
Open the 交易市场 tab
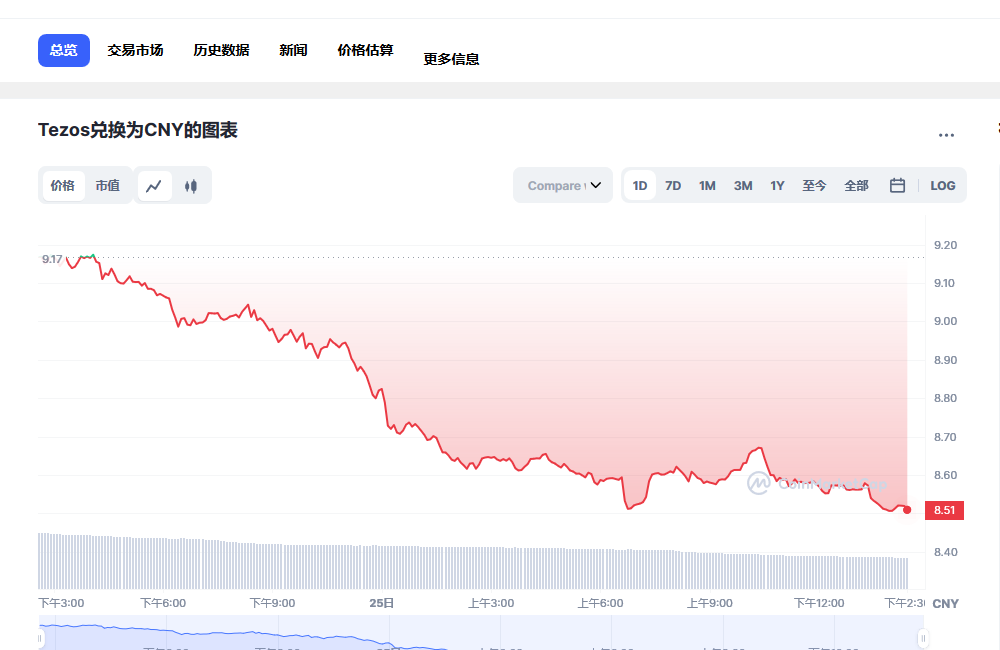point(135,50)
